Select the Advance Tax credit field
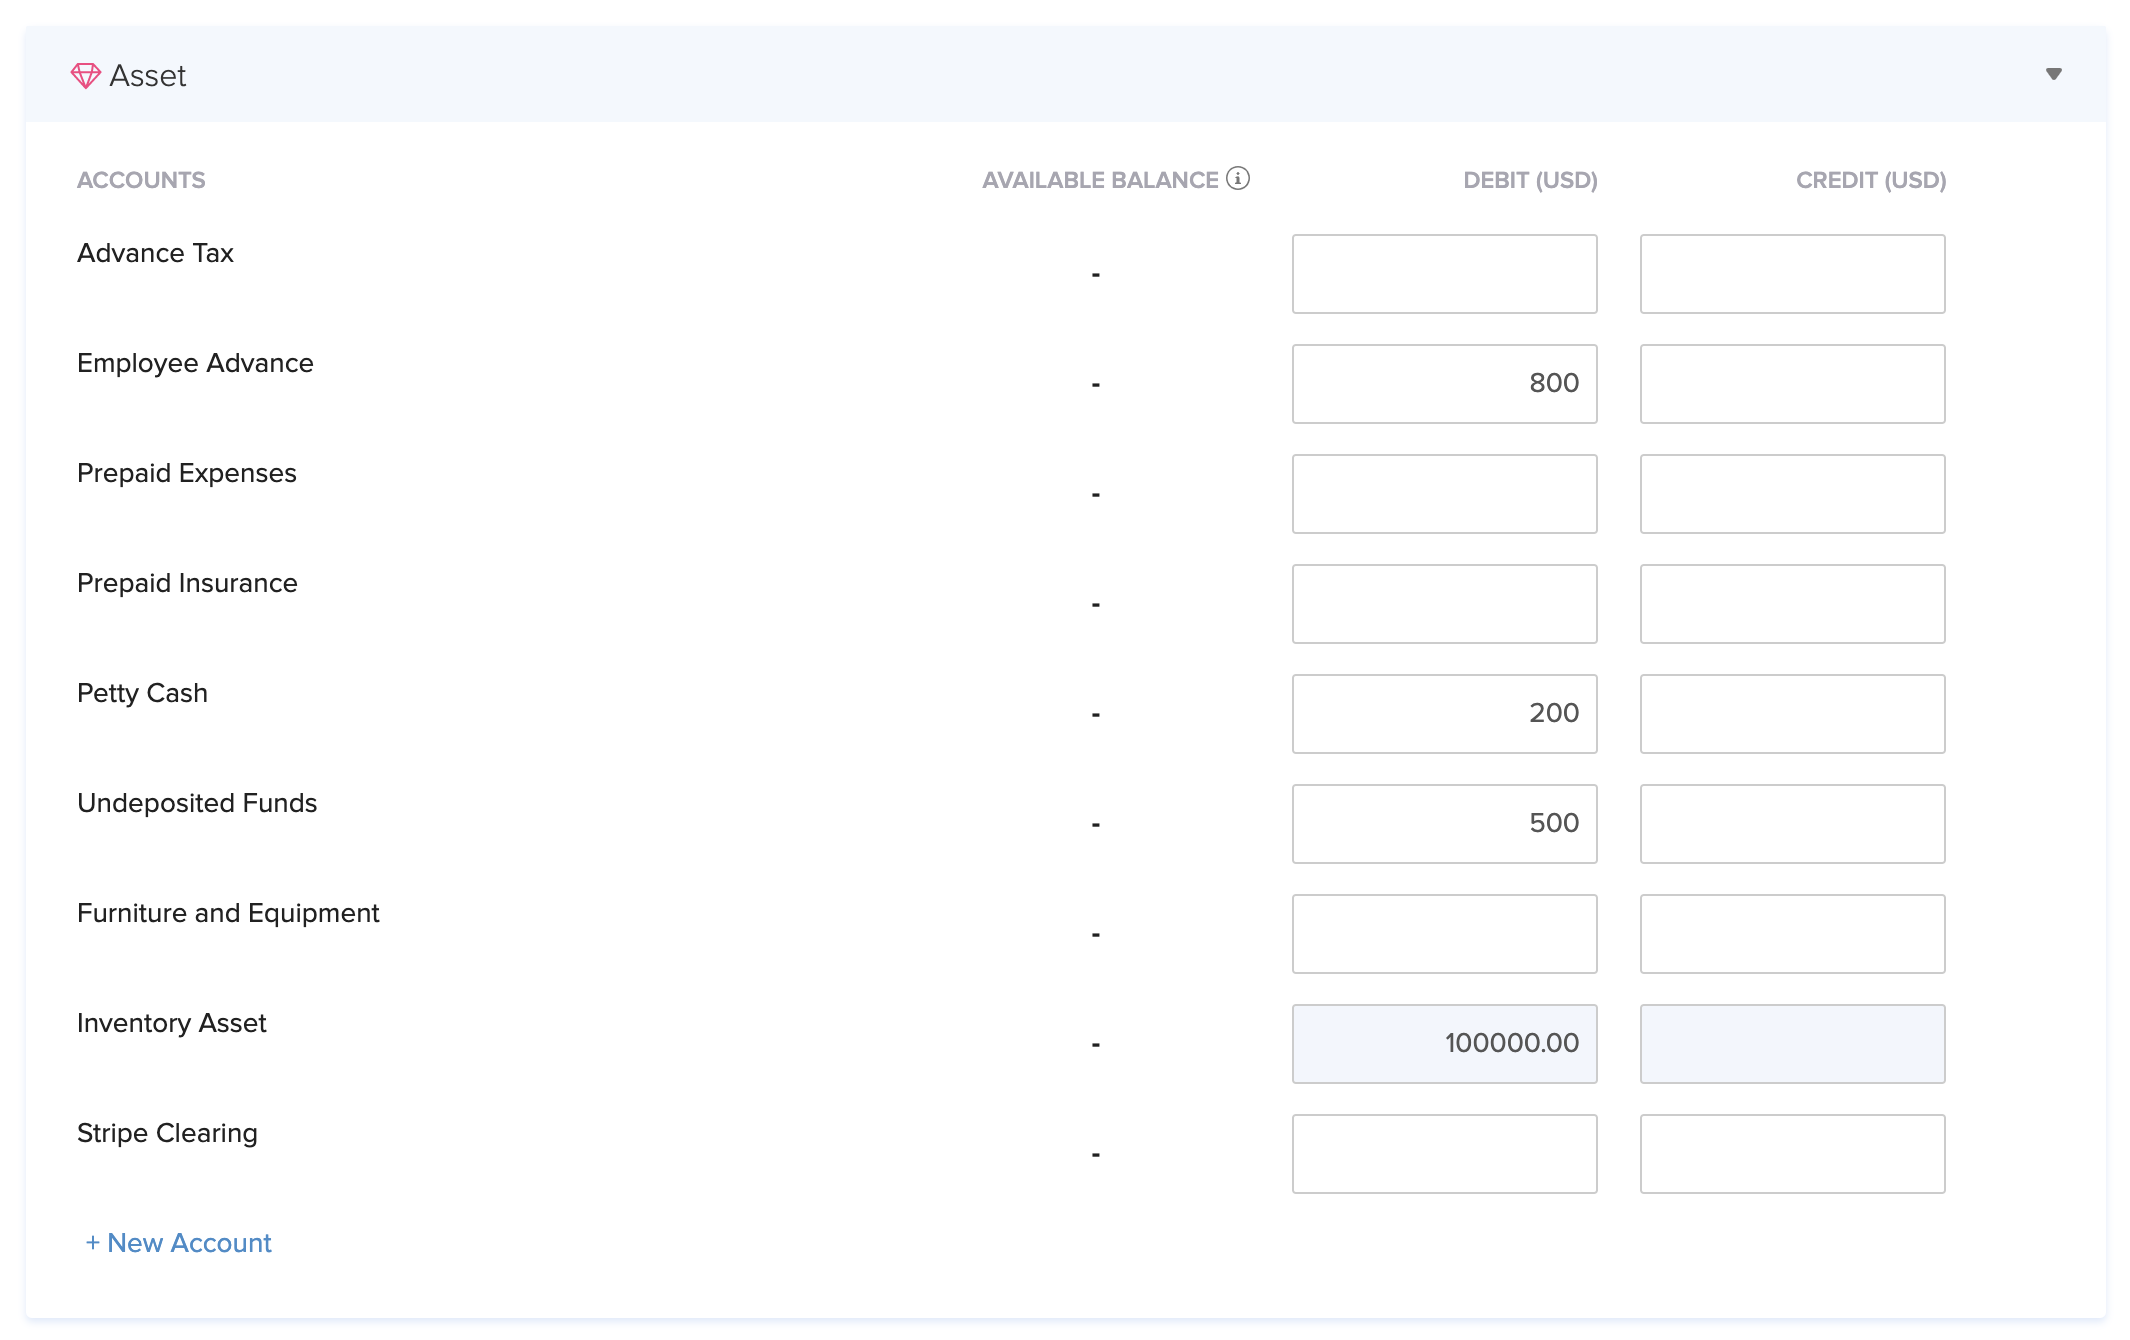The image size is (2130, 1340). tap(1791, 273)
